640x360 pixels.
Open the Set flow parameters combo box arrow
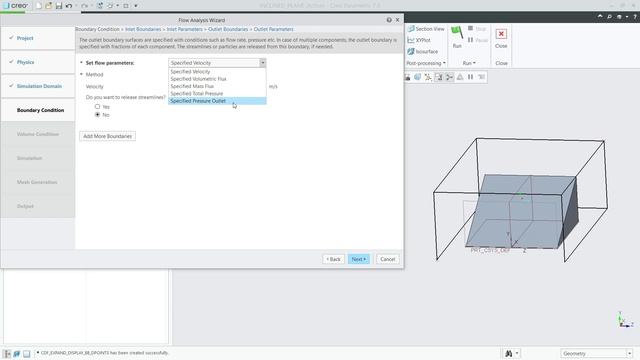point(262,63)
